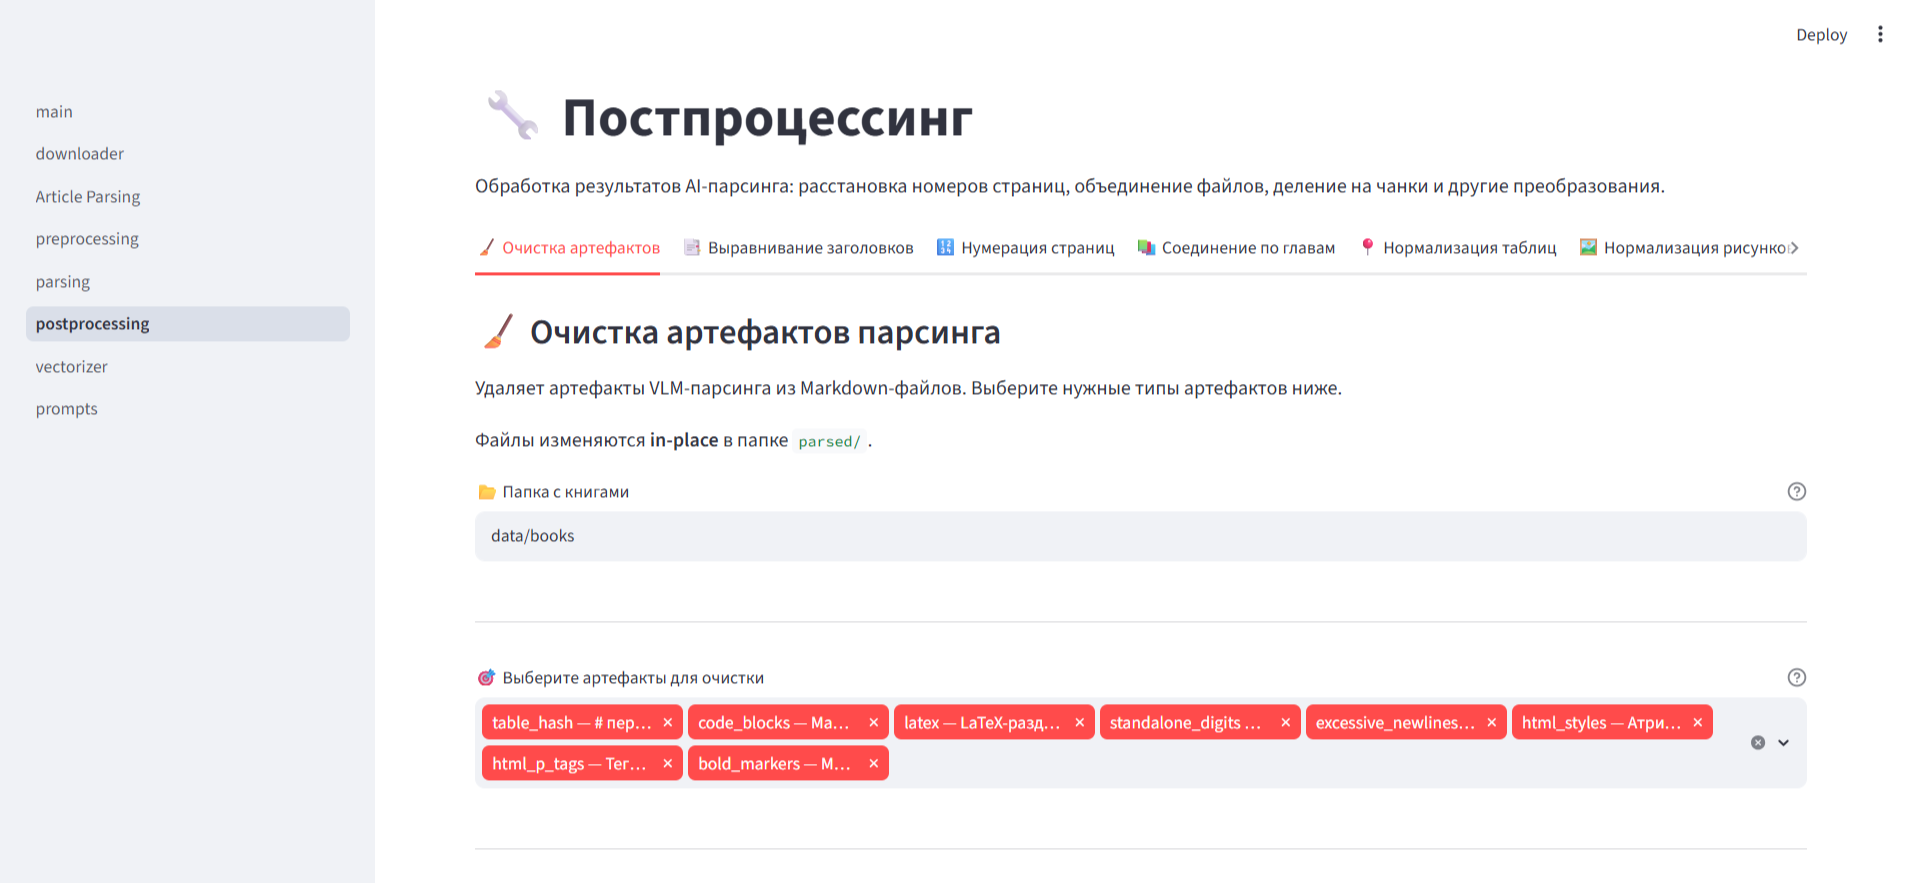Image resolution: width=1909 pixels, height=883 pixels.
Task: Open the Article Parsing page
Action: click(x=188, y=197)
